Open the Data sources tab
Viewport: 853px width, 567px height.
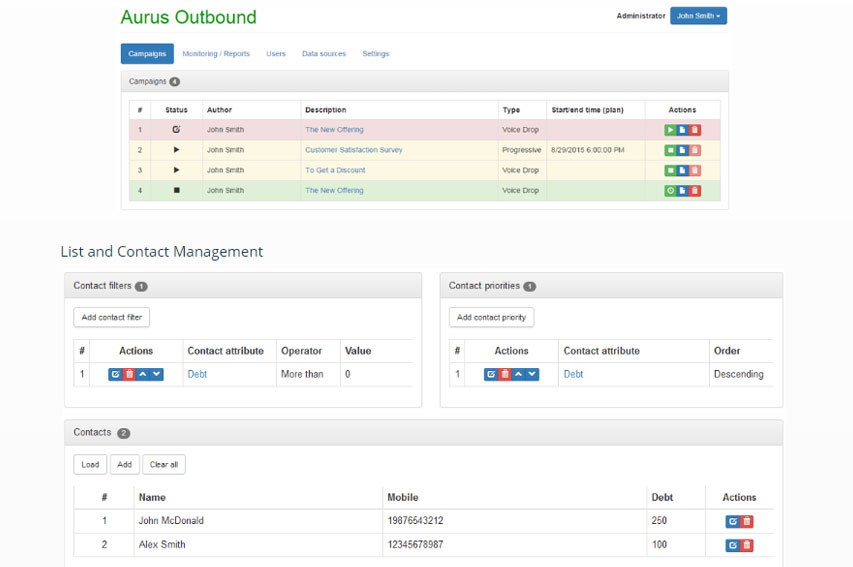(x=324, y=54)
